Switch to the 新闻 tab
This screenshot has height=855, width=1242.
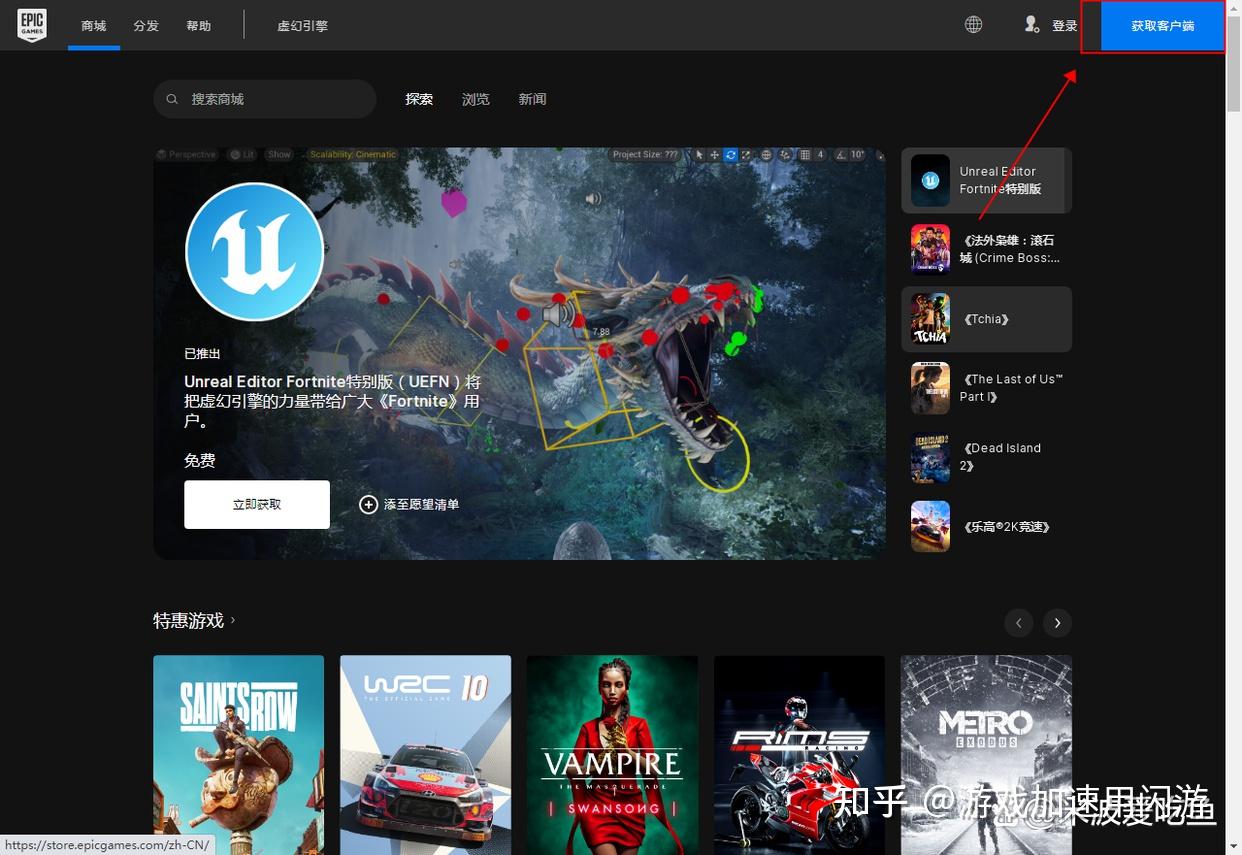[532, 99]
